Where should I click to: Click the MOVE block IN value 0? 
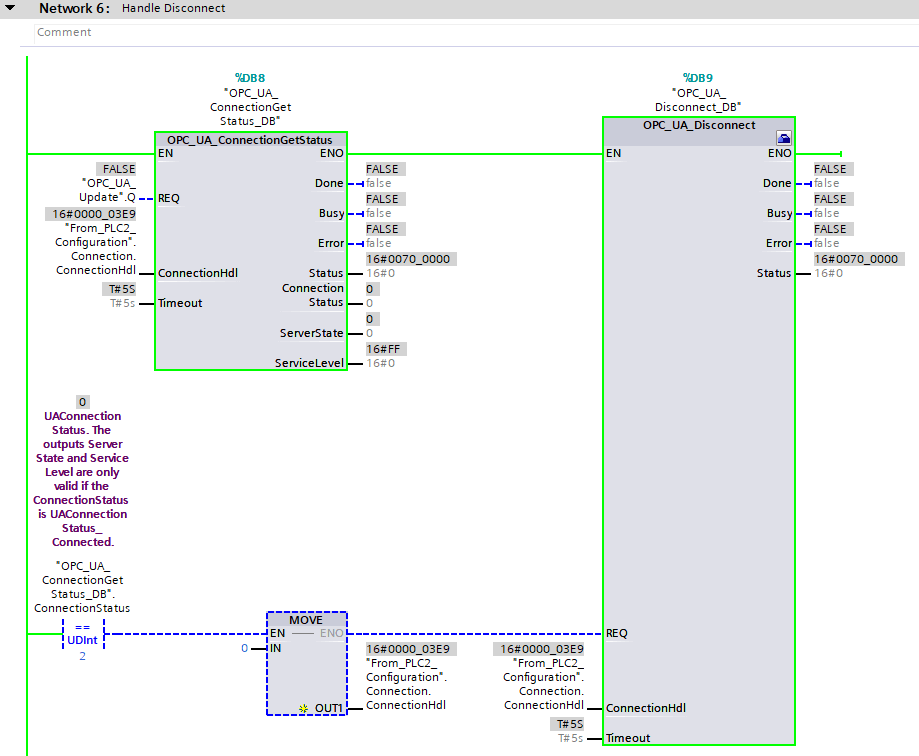[x=244, y=648]
